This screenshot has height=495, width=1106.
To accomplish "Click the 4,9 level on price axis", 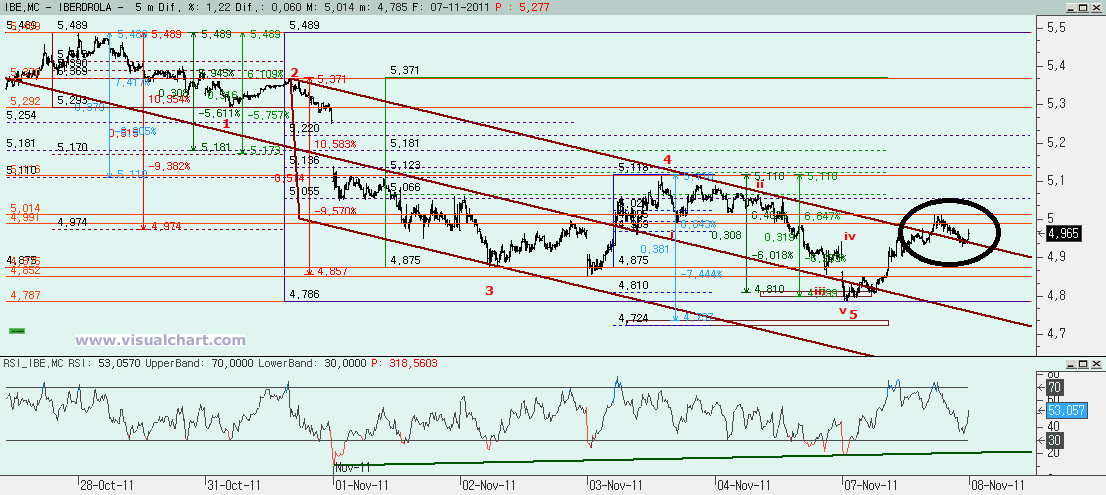I will tap(1056, 257).
